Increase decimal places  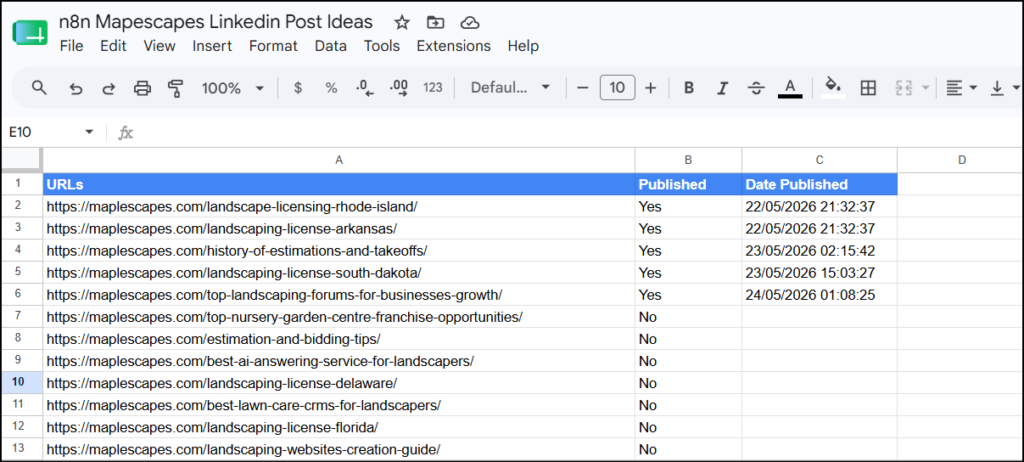tap(398, 88)
